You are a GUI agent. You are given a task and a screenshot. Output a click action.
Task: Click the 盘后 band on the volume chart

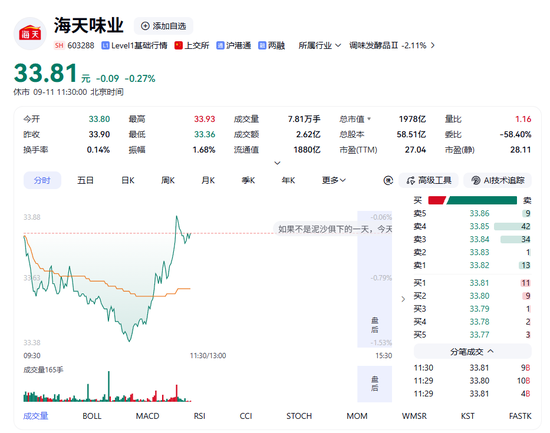point(375,384)
